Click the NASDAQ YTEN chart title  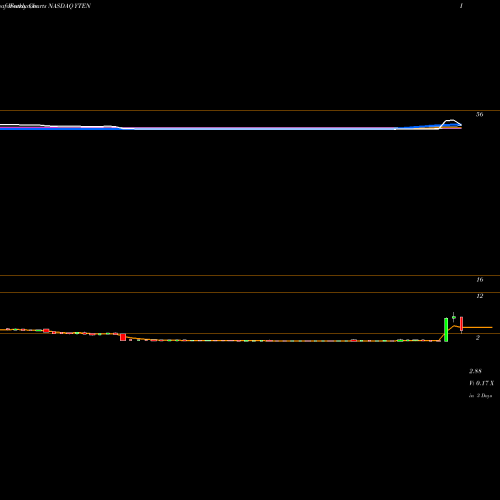coord(69,6)
